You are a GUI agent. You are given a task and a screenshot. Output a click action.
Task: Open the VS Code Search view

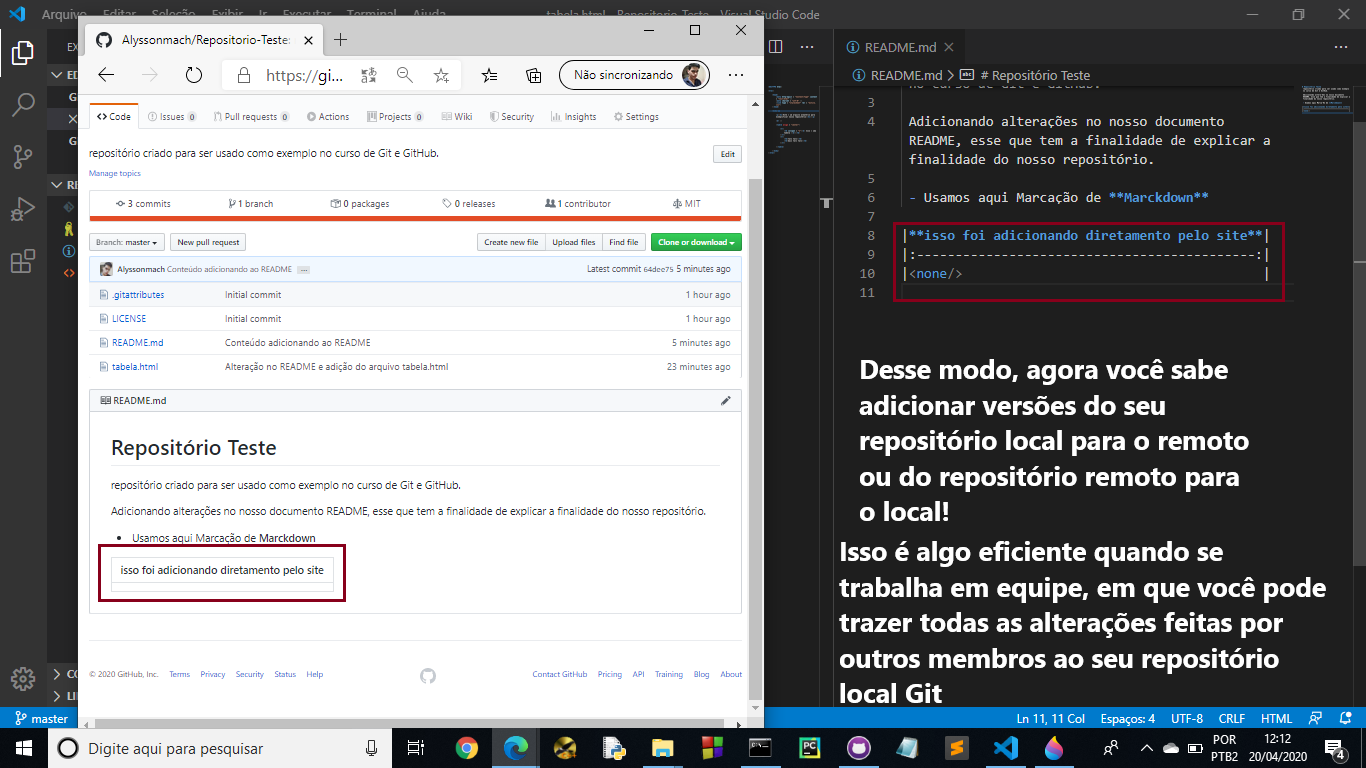pyautogui.click(x=22, y=105)
